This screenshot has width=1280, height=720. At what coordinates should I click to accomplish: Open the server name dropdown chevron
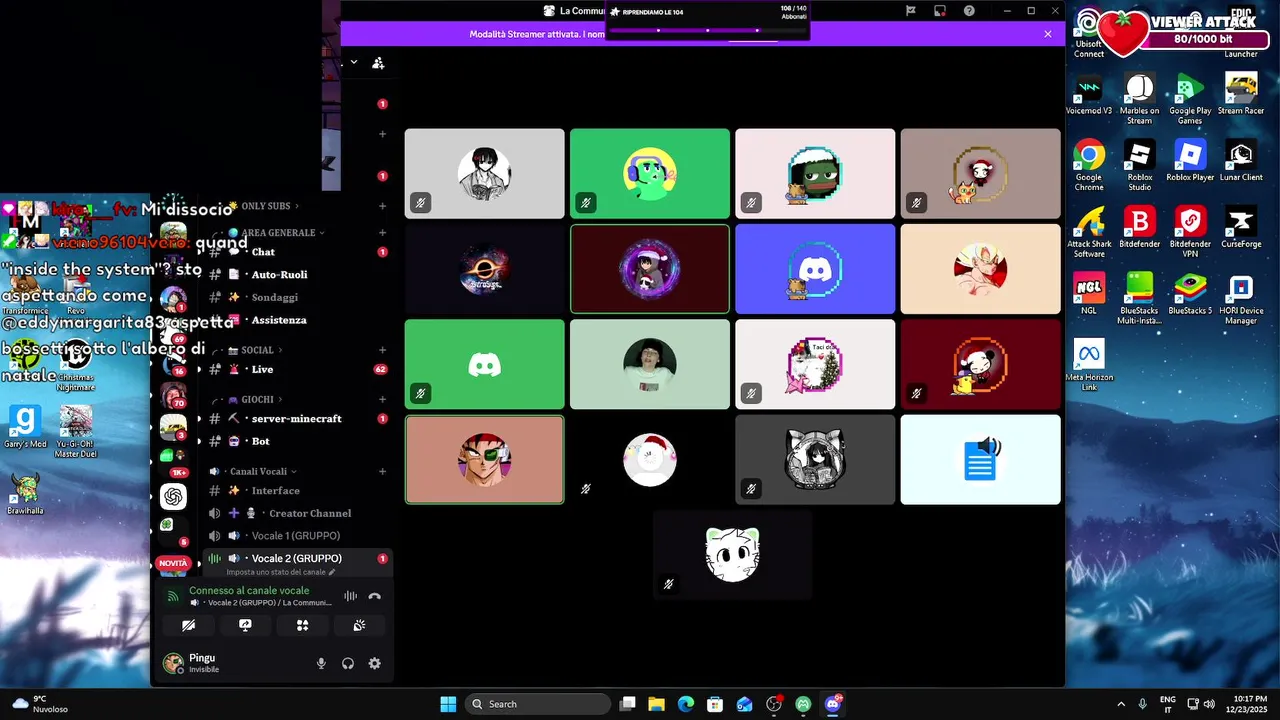pos(354,62)
